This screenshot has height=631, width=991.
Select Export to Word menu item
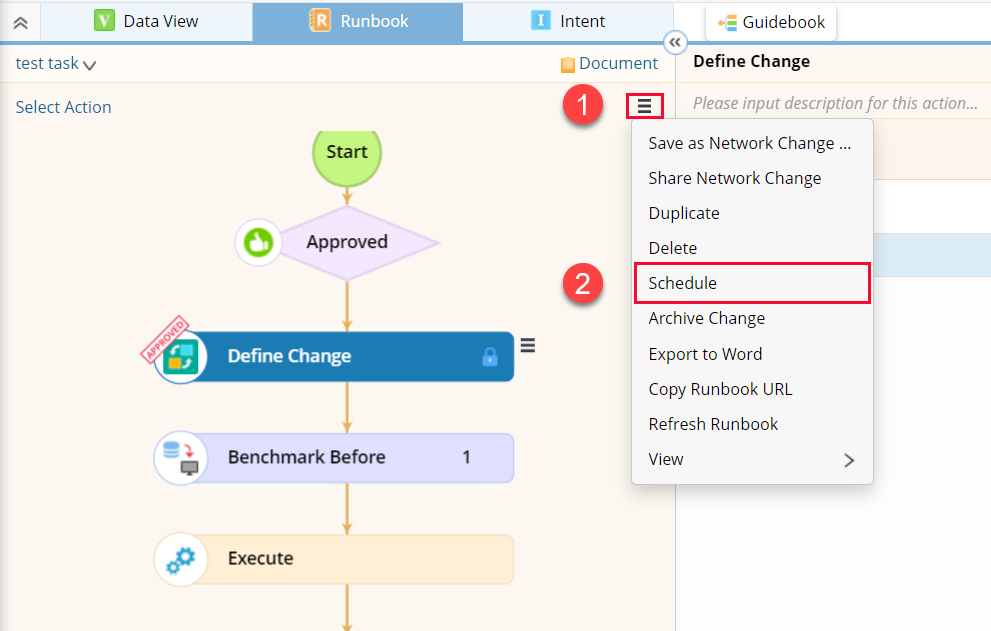pos(705,354)
